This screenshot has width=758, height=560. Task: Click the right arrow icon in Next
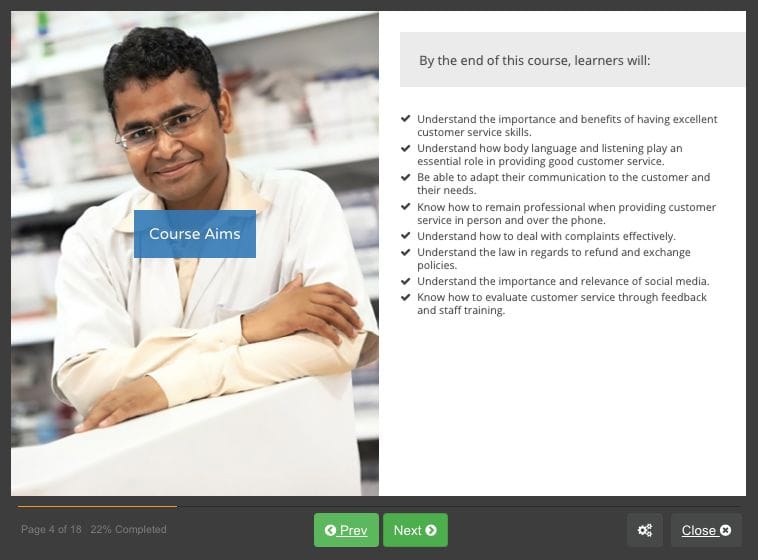coord(431,531)
